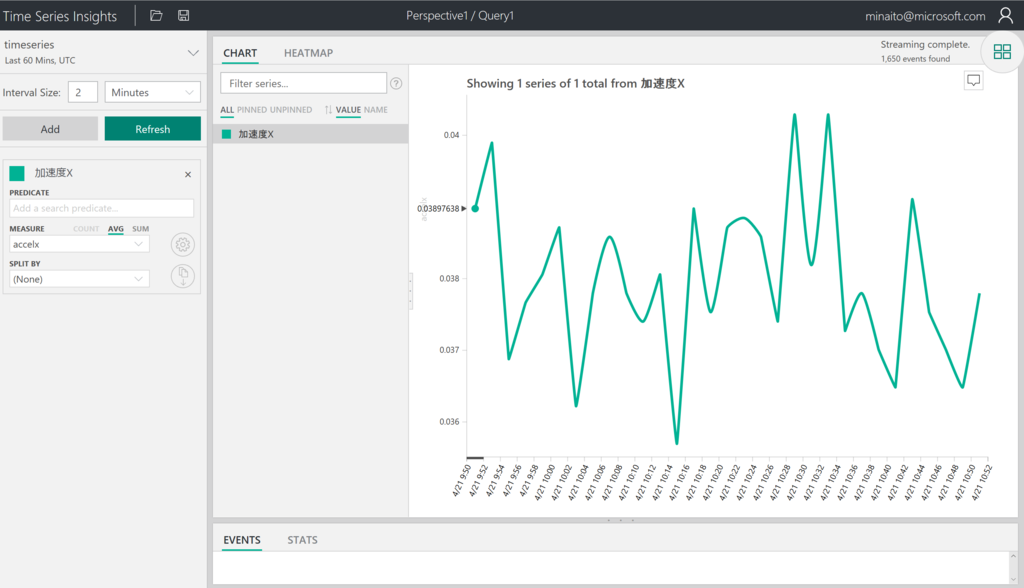Open the user account profile icon
This screenshot has width=1024, height=588.
1005,16
